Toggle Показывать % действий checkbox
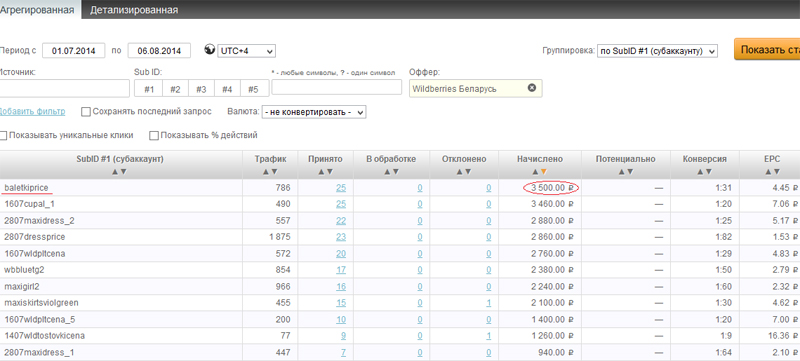Screen dimensions: 800x361 tap(154, 136)
